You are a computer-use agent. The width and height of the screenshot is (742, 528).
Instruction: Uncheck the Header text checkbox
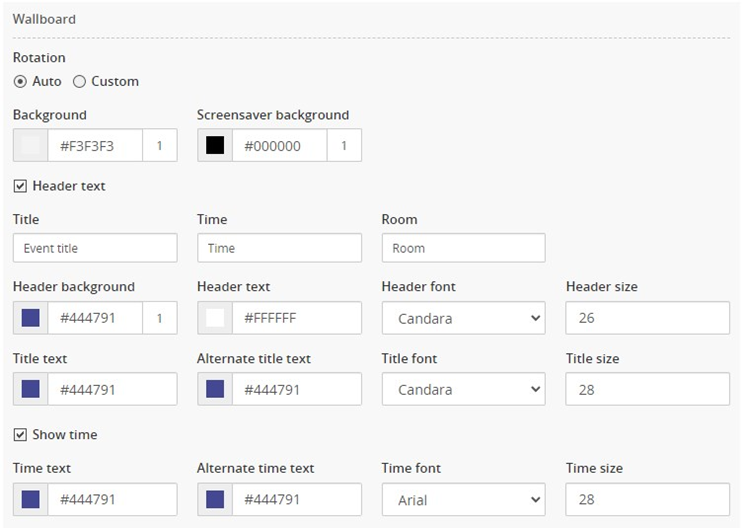pyautogui.click(x=20, y=186)
